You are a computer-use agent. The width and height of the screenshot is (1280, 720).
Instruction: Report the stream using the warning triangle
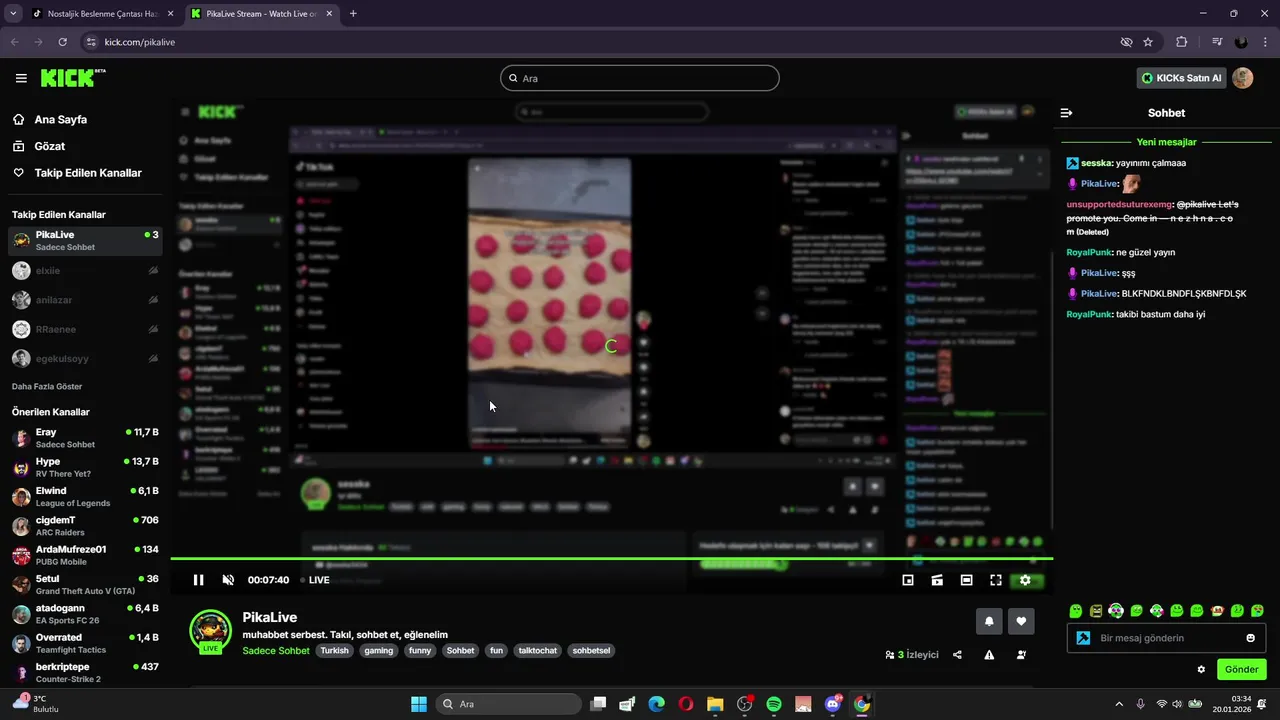[x=989, y=655]
